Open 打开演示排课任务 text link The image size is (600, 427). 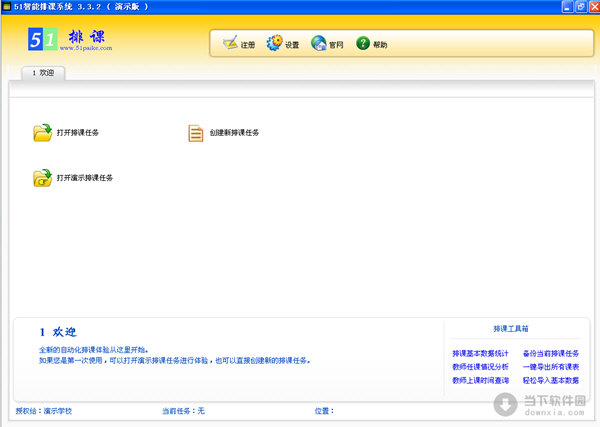[85, 178]
